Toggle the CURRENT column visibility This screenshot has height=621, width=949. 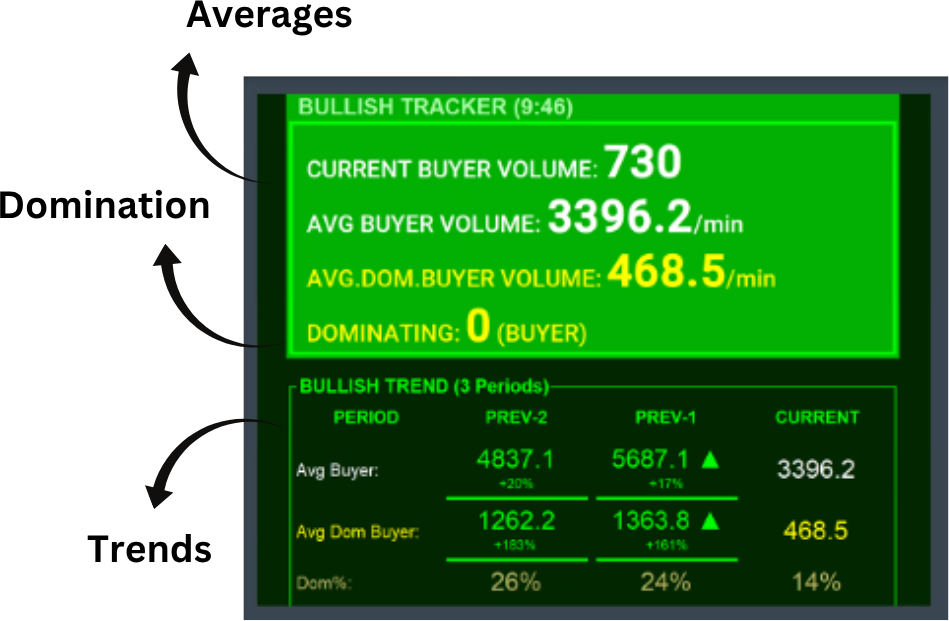click(x=817, y=417)
